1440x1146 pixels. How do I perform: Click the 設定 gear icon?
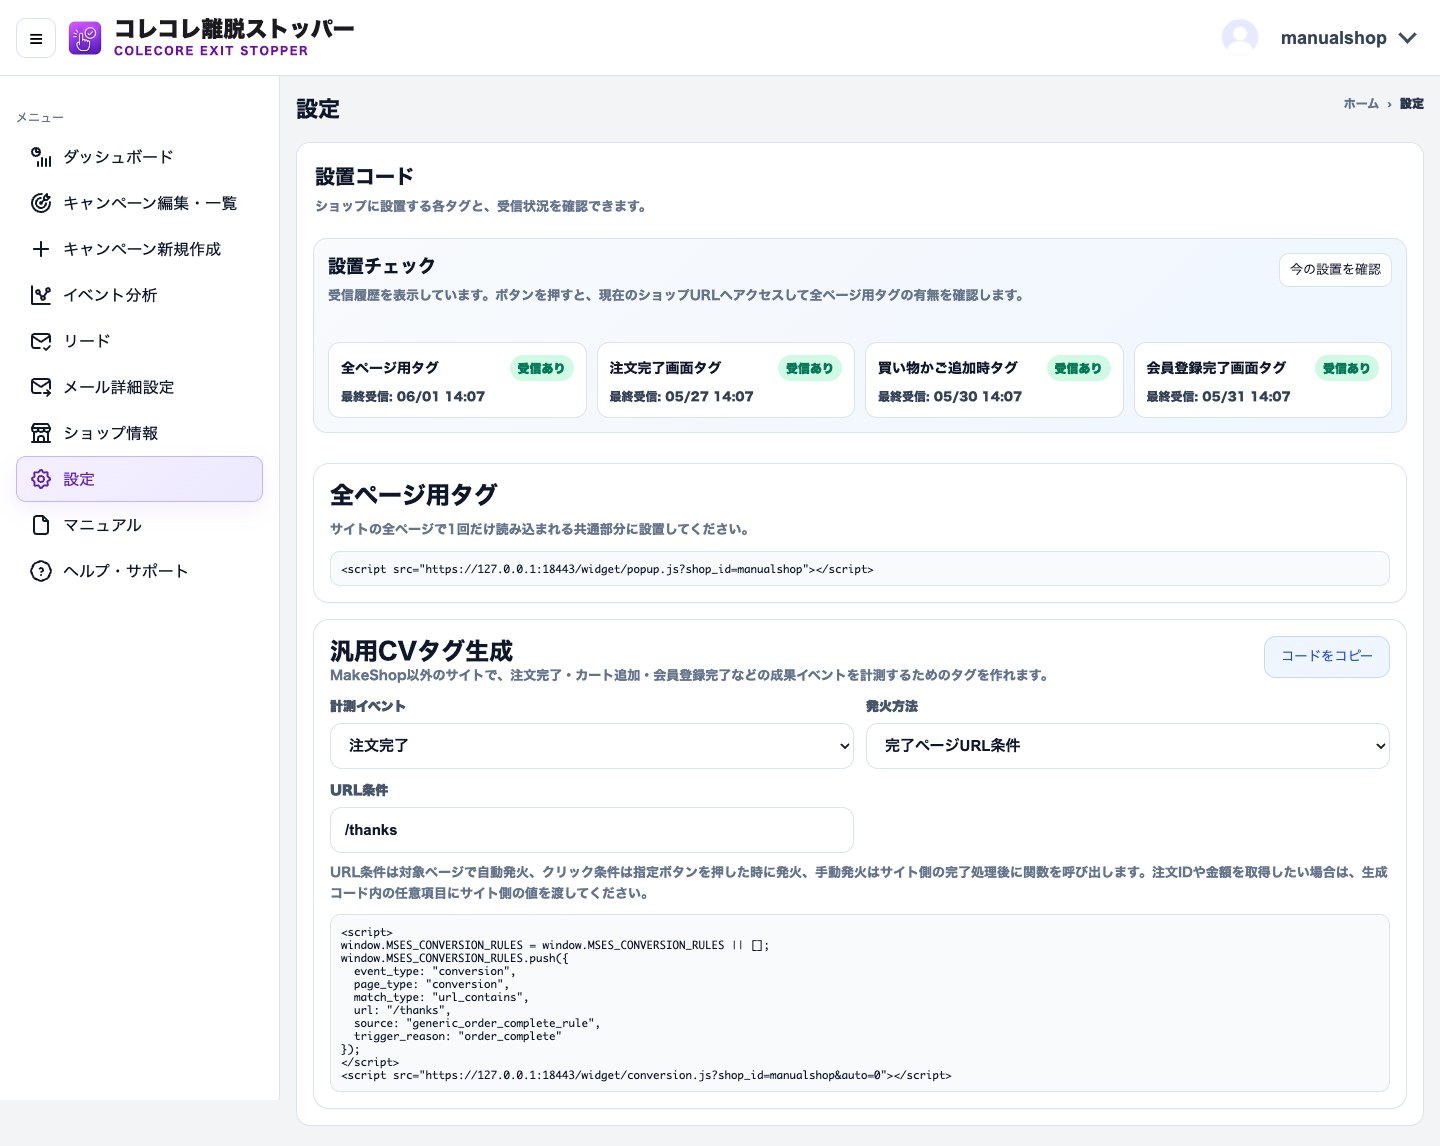41,479
